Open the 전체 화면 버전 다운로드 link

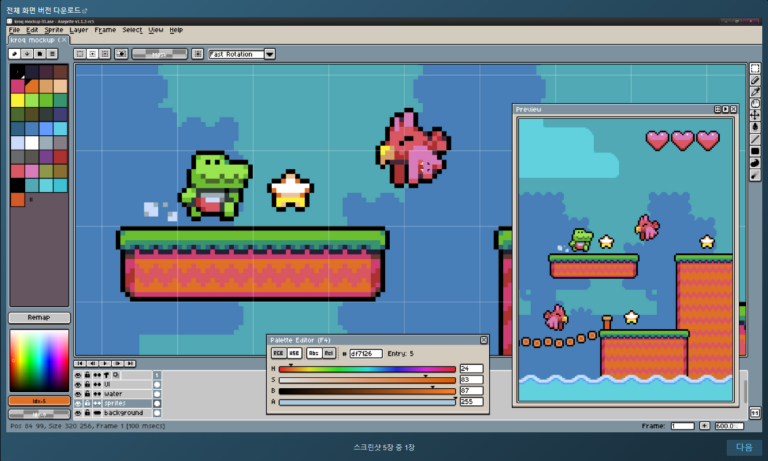[x=47, y=10]
